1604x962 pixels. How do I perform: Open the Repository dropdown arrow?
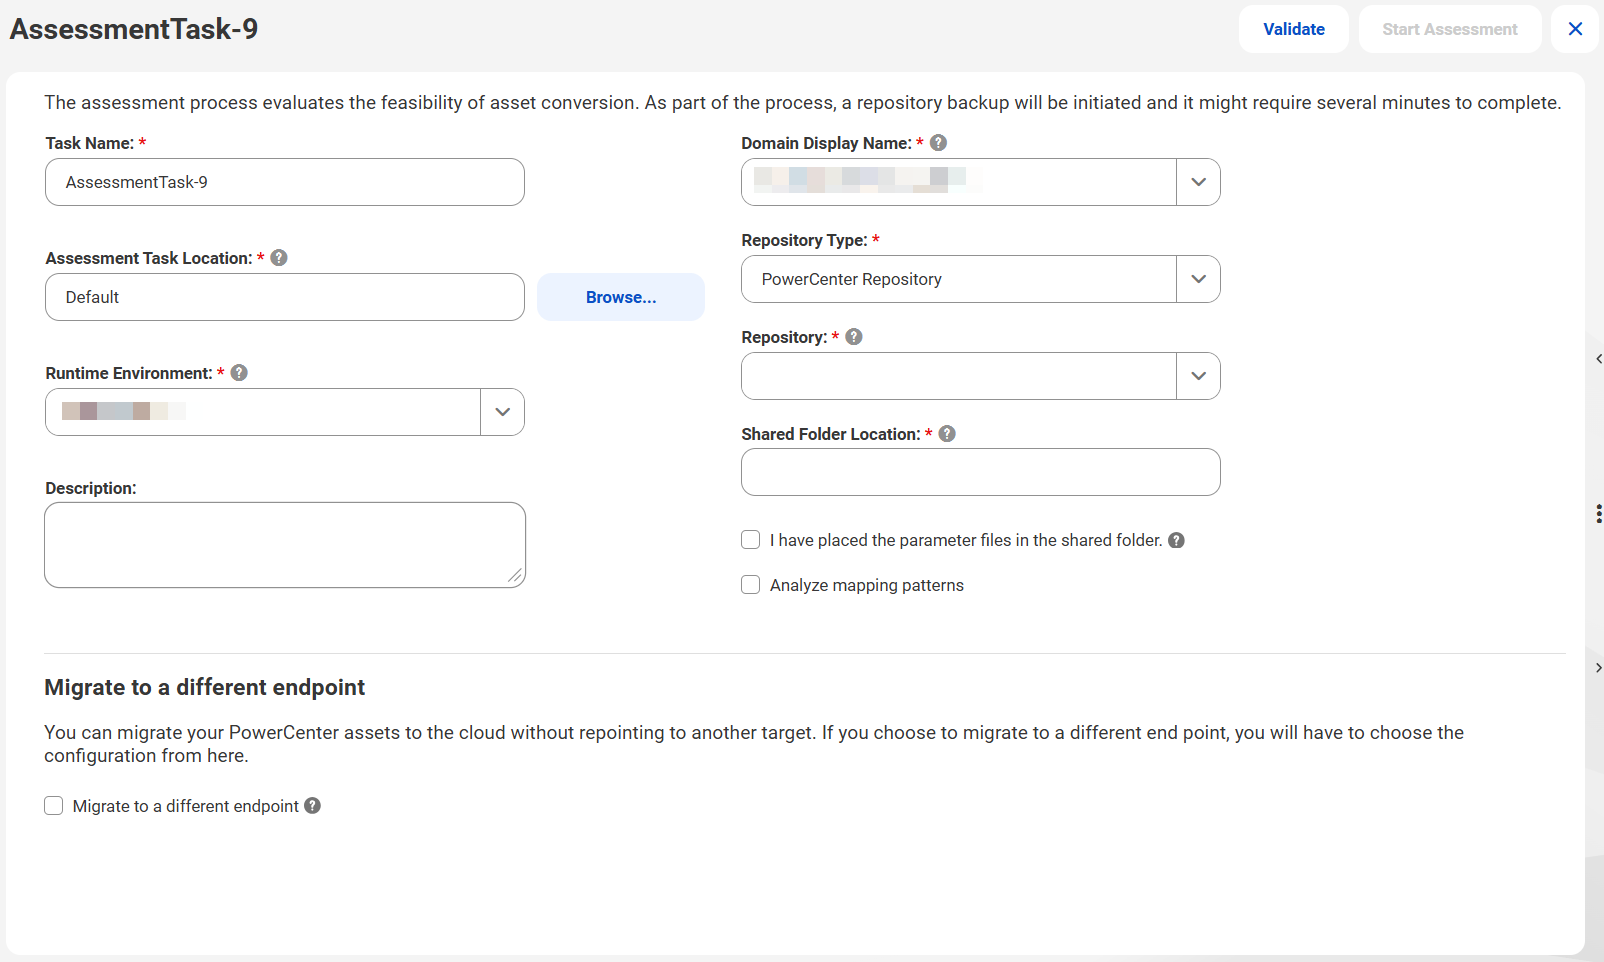1198,376
